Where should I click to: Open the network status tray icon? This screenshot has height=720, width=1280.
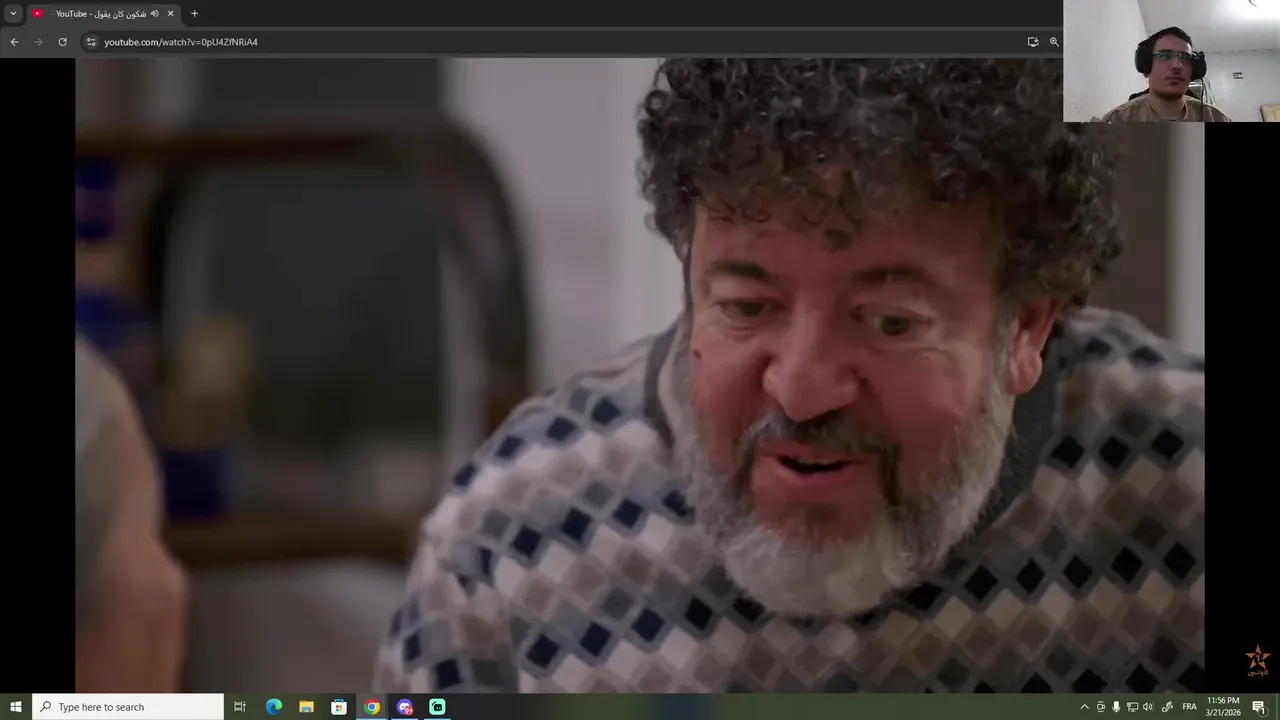point(1132,707)
